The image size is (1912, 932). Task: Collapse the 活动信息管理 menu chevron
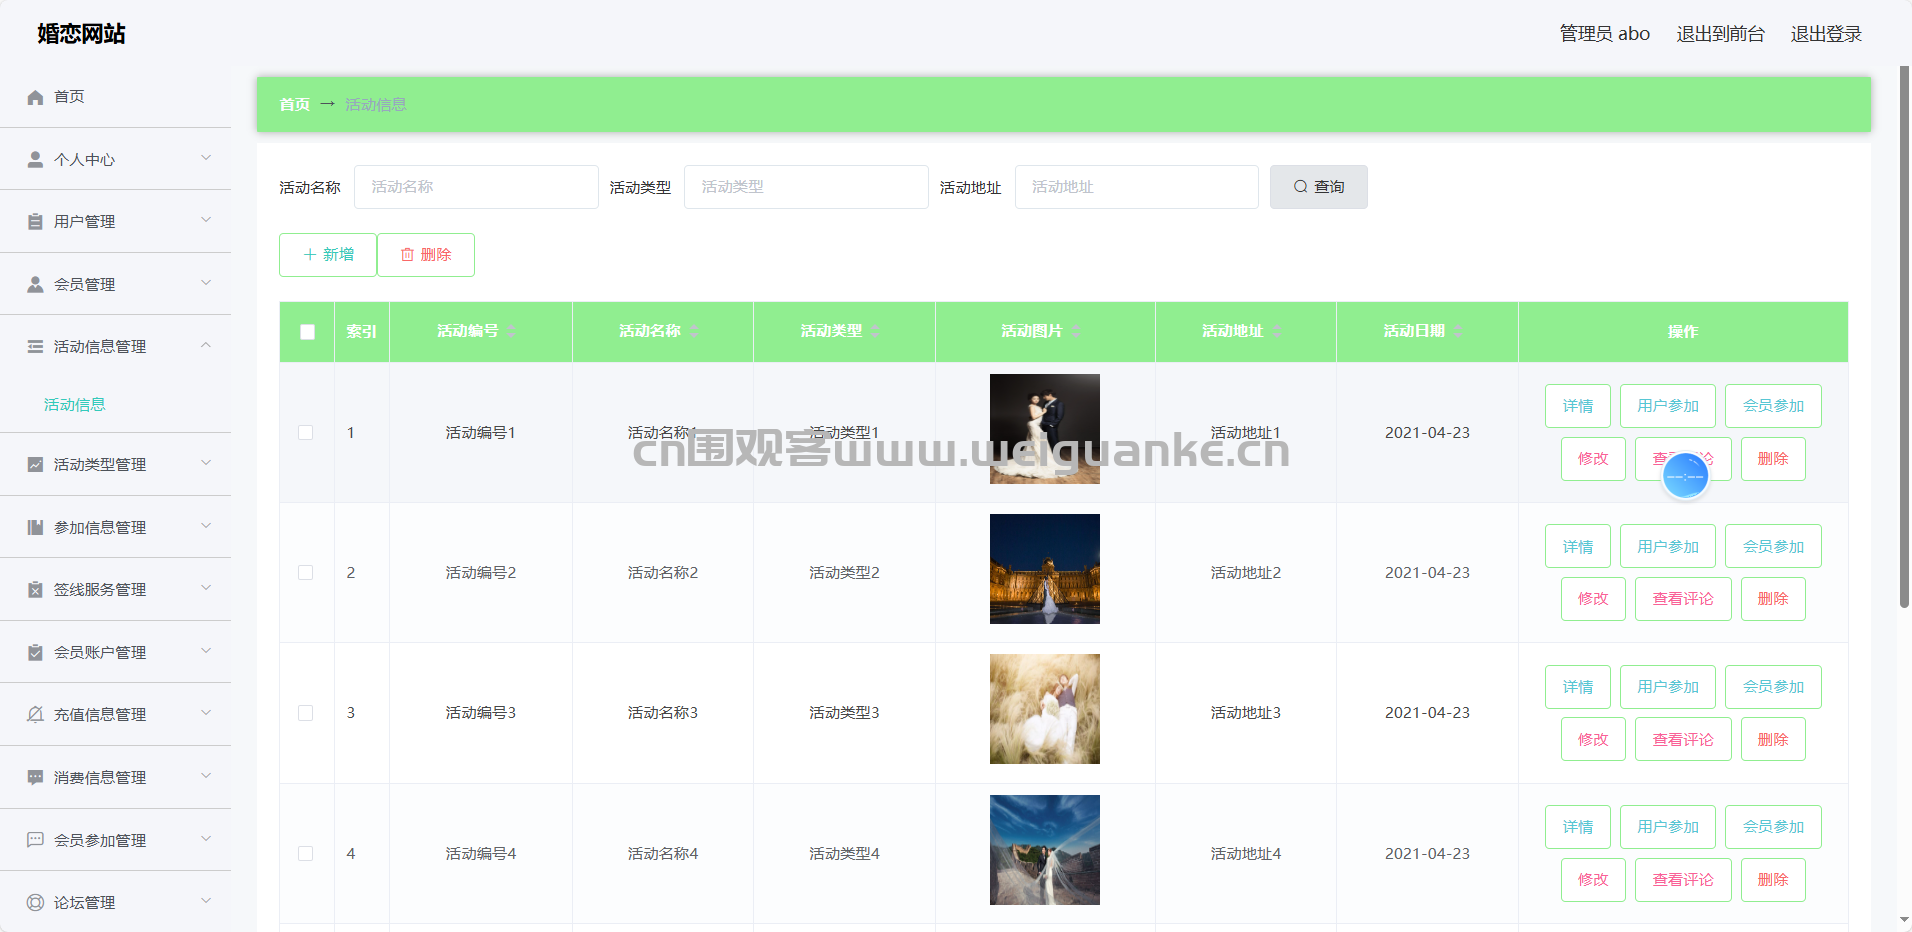point(206,346)
